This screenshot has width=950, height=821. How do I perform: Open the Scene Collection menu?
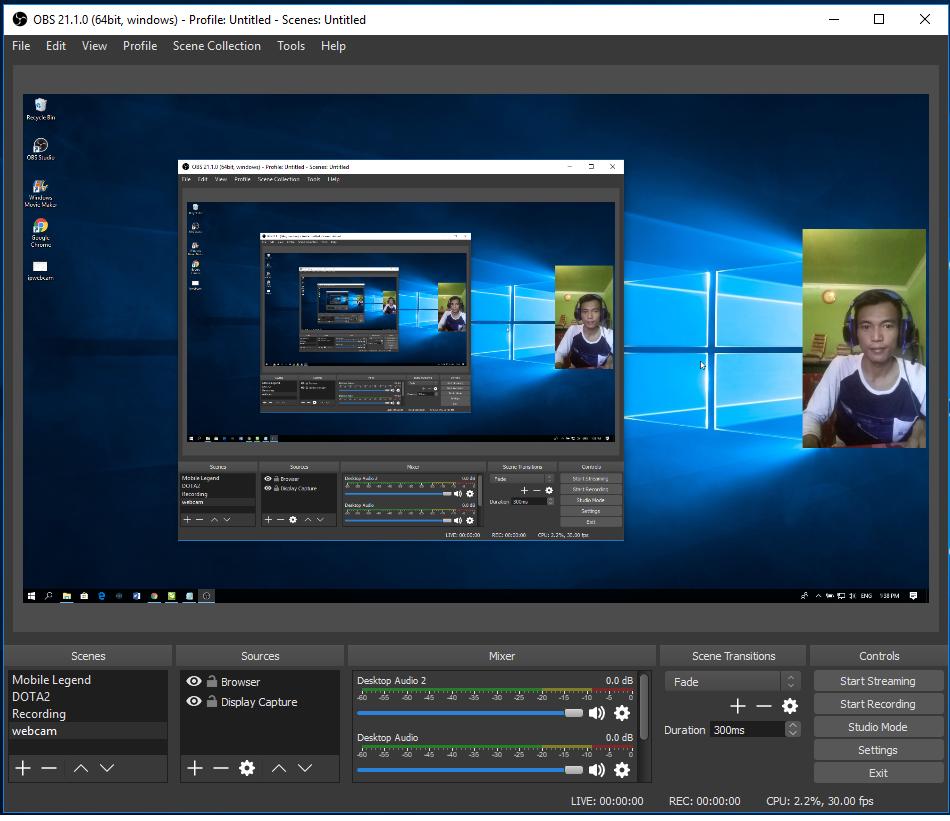[x=216, y=46]
